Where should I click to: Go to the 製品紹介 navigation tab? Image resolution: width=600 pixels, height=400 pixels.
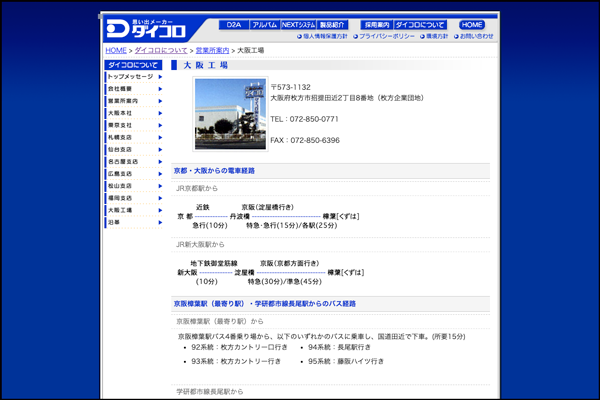coord(332,23)
